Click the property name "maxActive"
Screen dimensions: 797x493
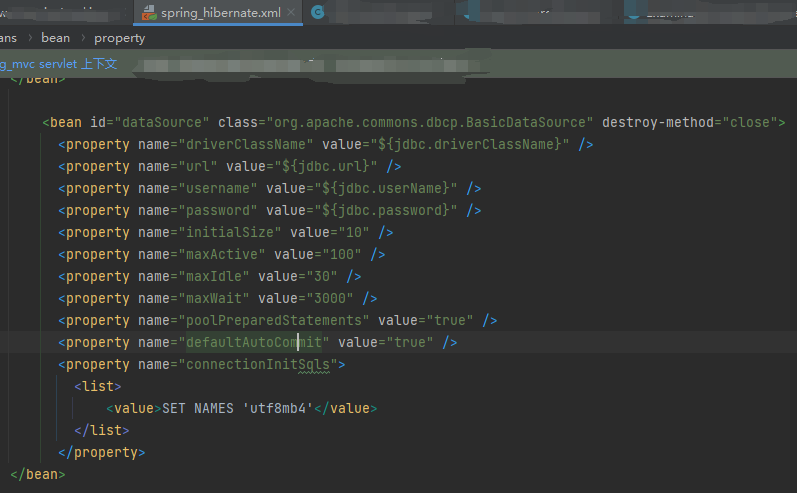pos(222,255)
